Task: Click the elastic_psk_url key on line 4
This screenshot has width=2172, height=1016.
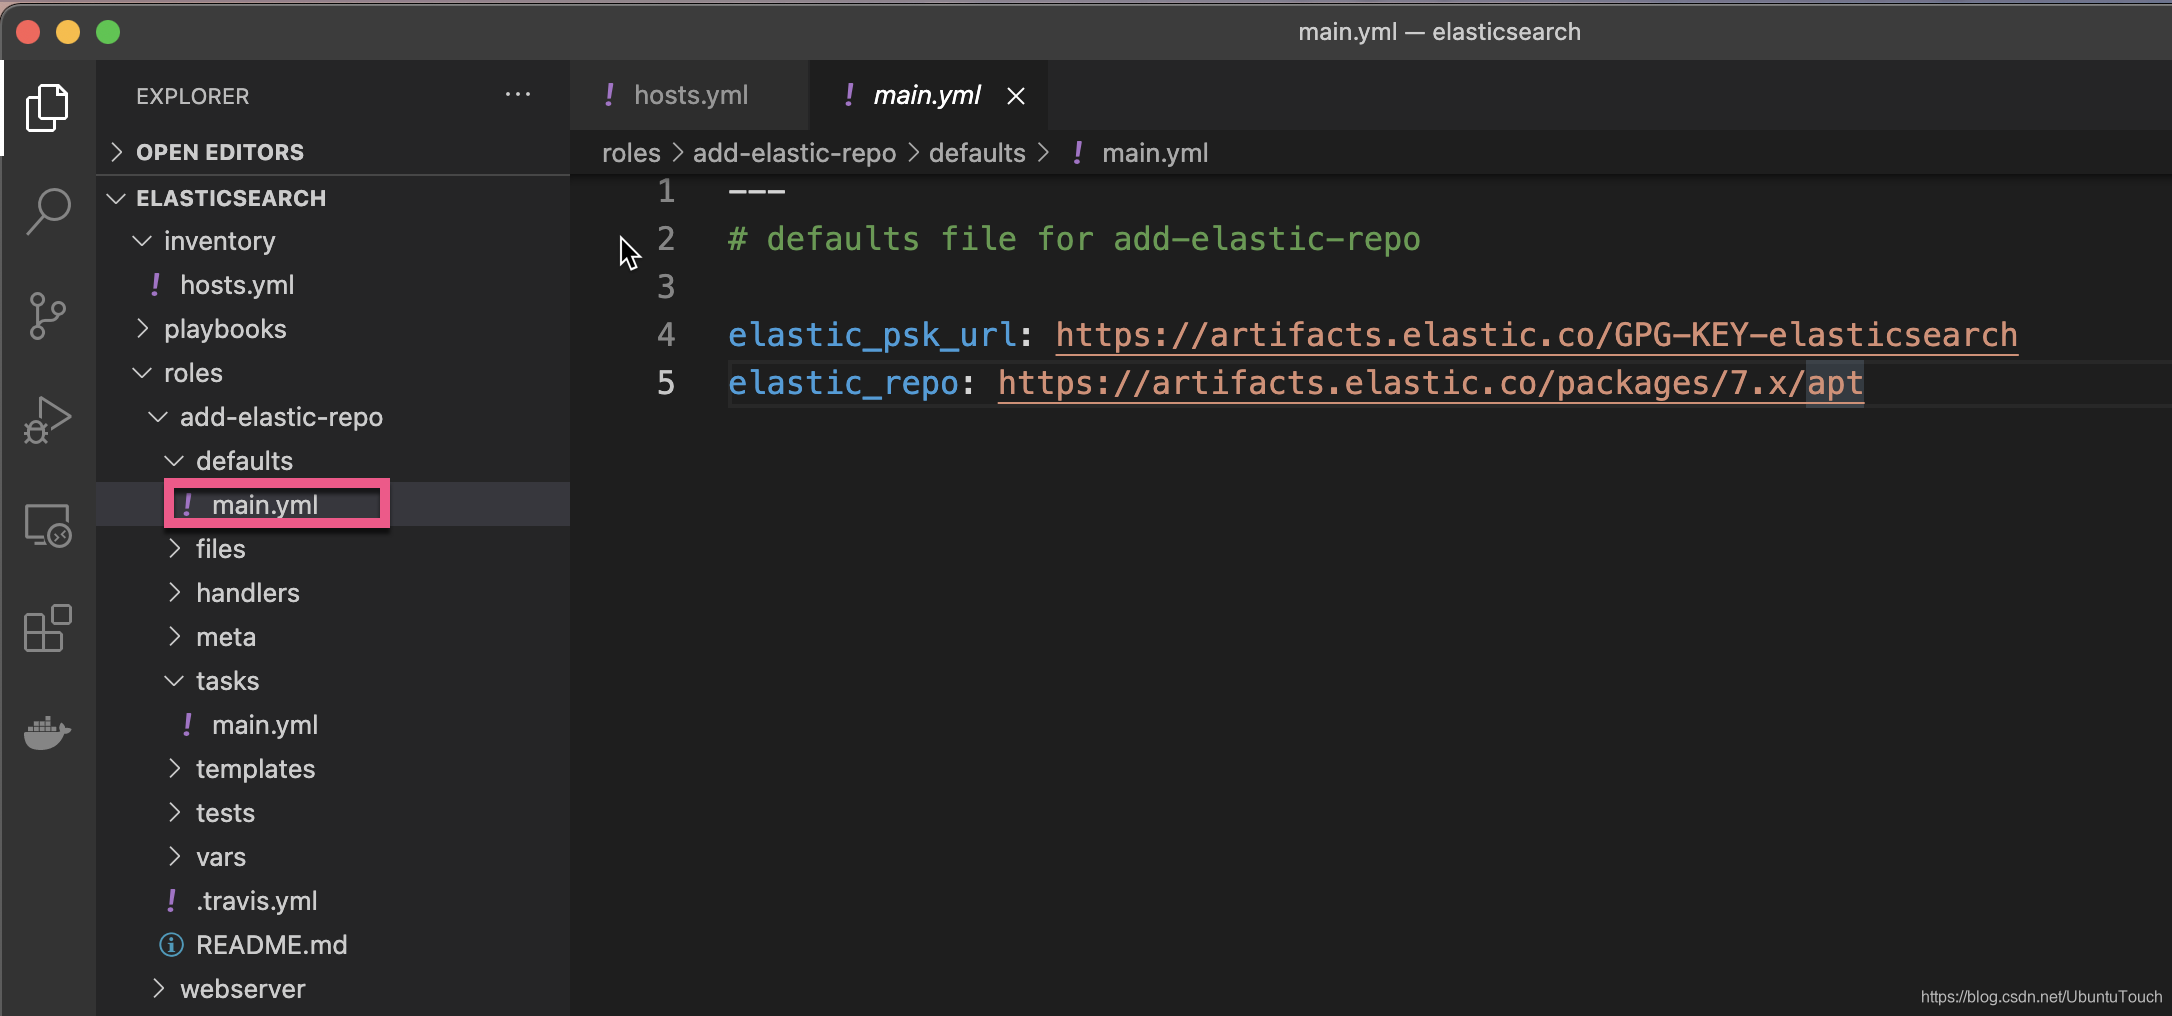Action: tap(872, 335)
